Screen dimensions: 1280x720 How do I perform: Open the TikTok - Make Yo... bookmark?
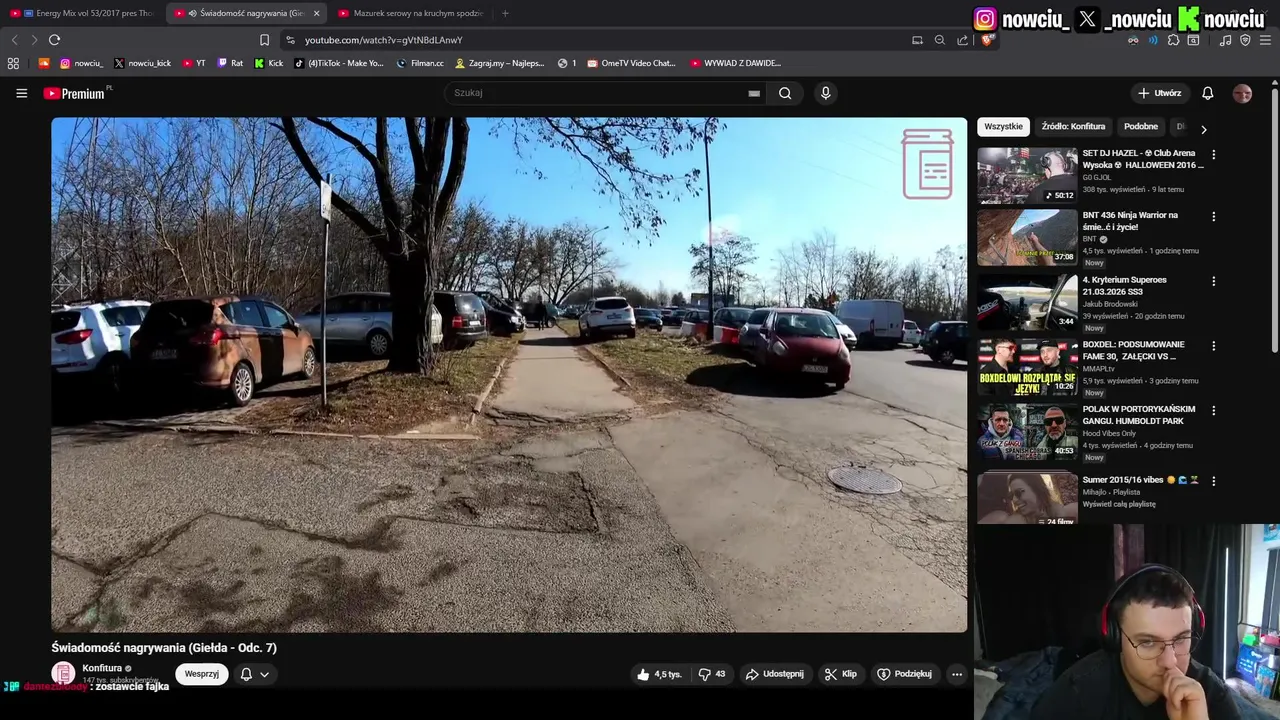[x=339, y=63]
